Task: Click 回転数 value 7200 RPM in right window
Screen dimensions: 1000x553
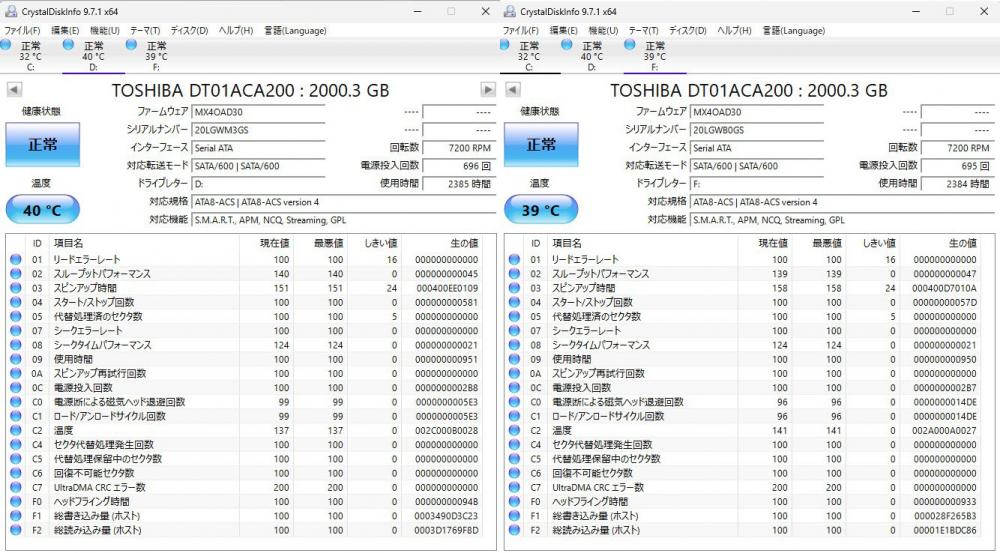Action: point(957,148)
